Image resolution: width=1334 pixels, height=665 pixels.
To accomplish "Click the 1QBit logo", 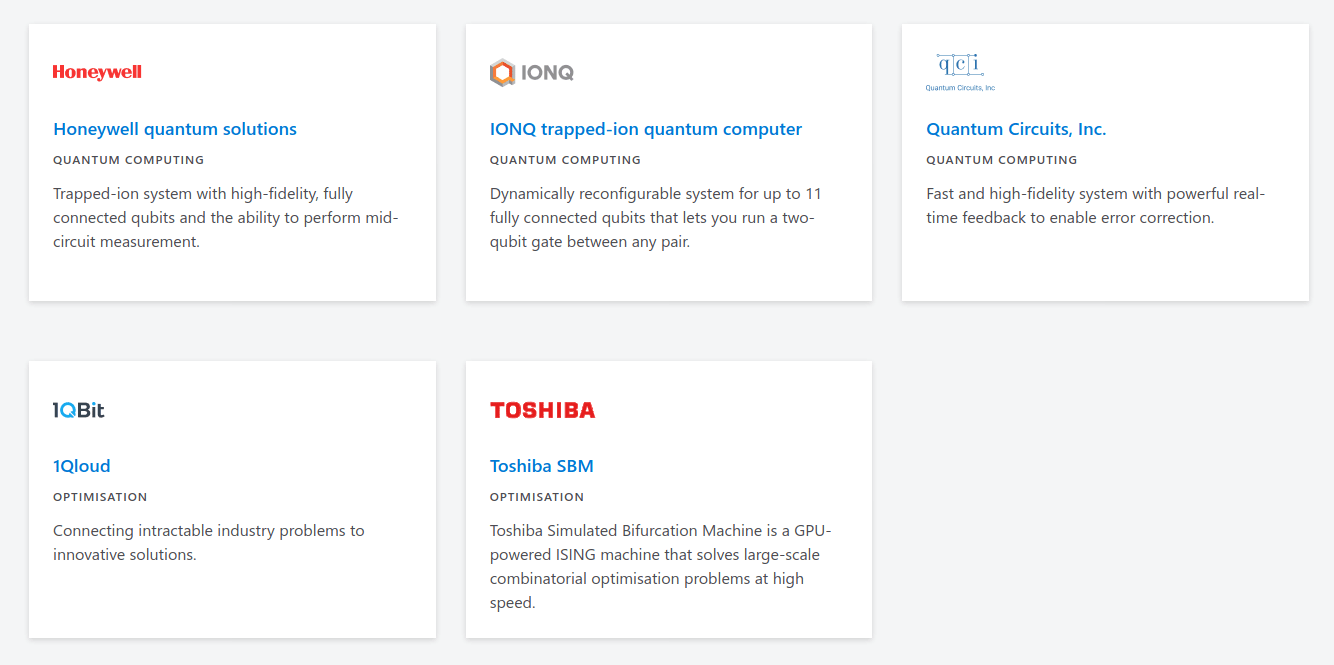I will (x=78, y=410).
